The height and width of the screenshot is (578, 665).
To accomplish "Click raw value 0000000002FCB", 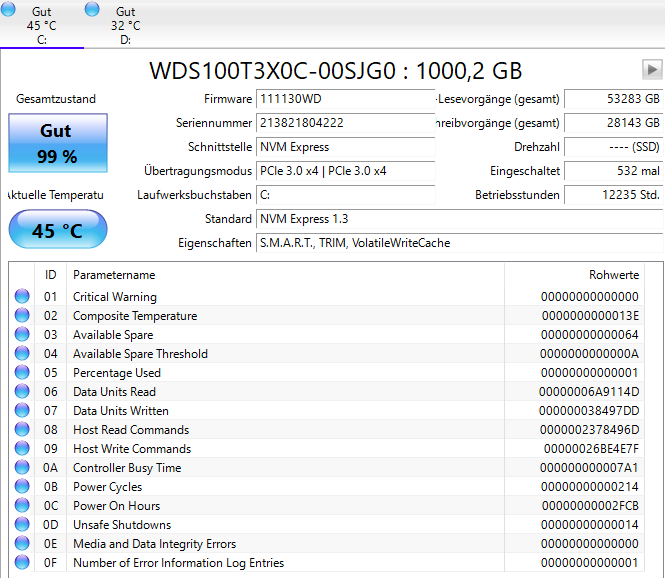I will (590, 506).
